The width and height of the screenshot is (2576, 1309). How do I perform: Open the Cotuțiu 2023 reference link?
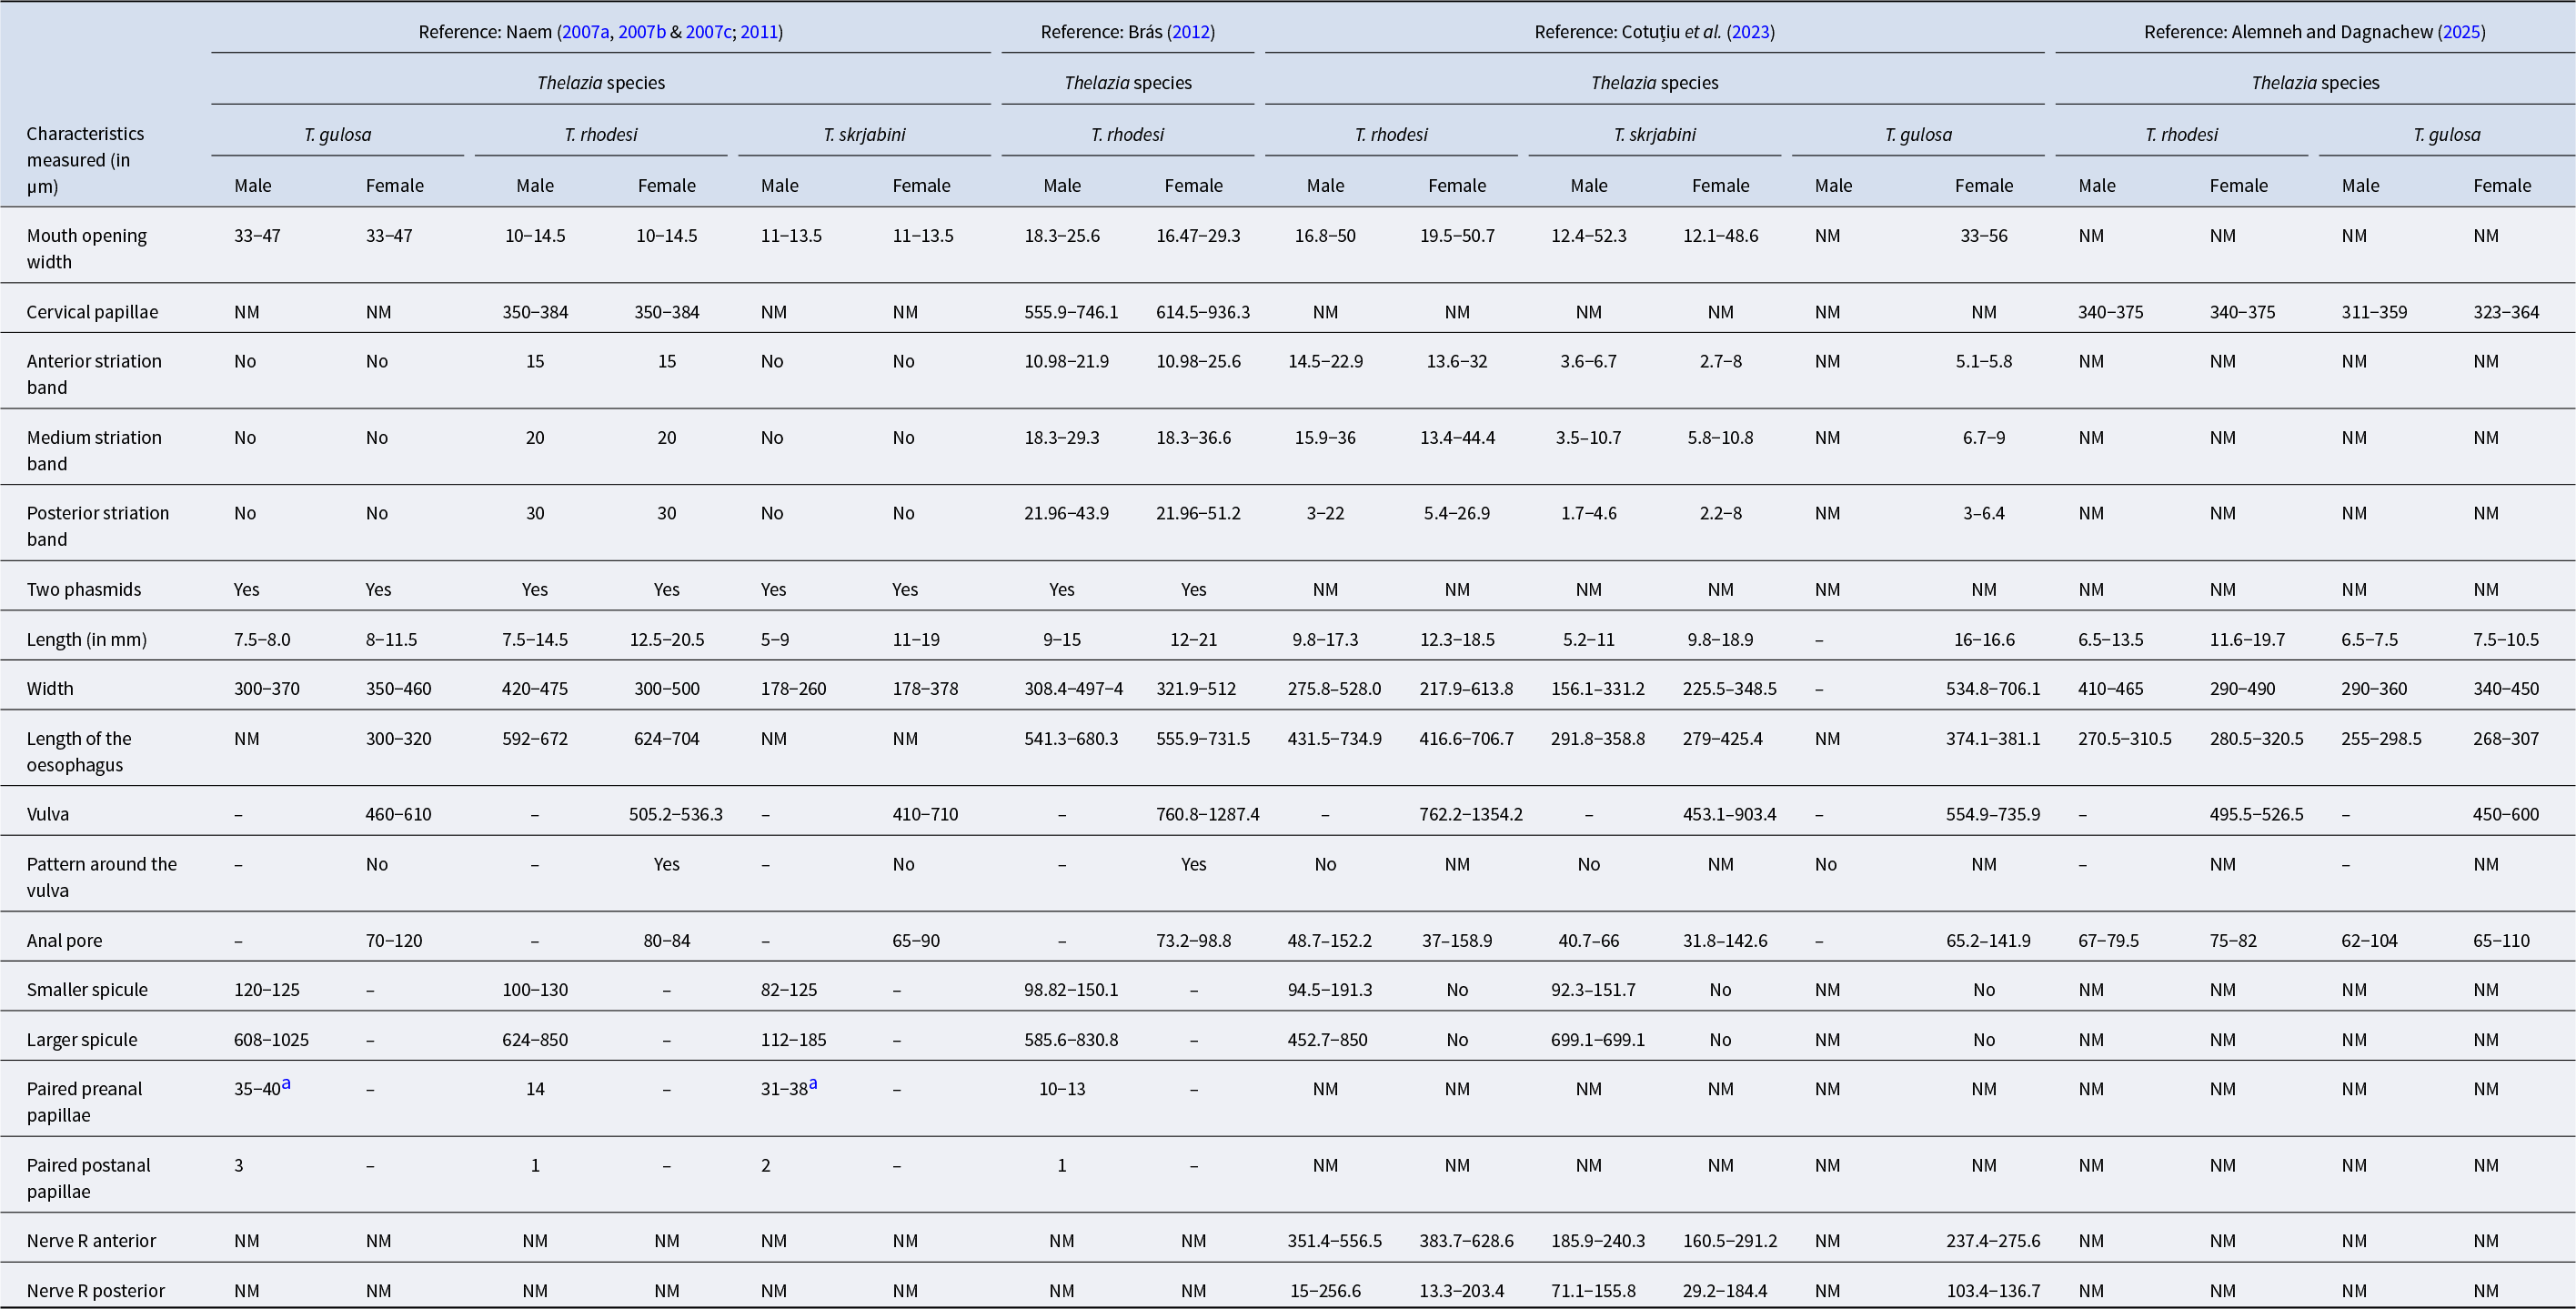point(1750,32)
